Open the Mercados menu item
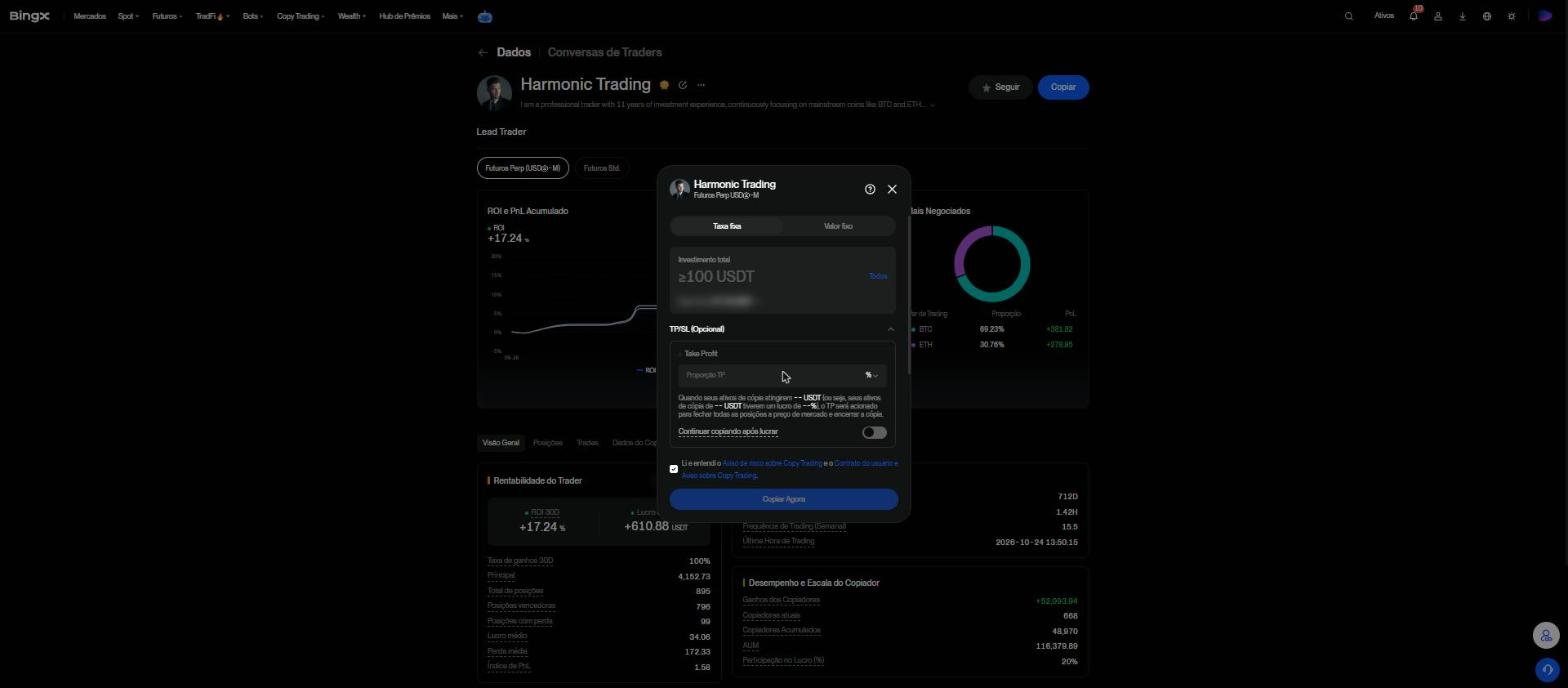The width and height of the screenshot is (1568, 688). [89, 16]
